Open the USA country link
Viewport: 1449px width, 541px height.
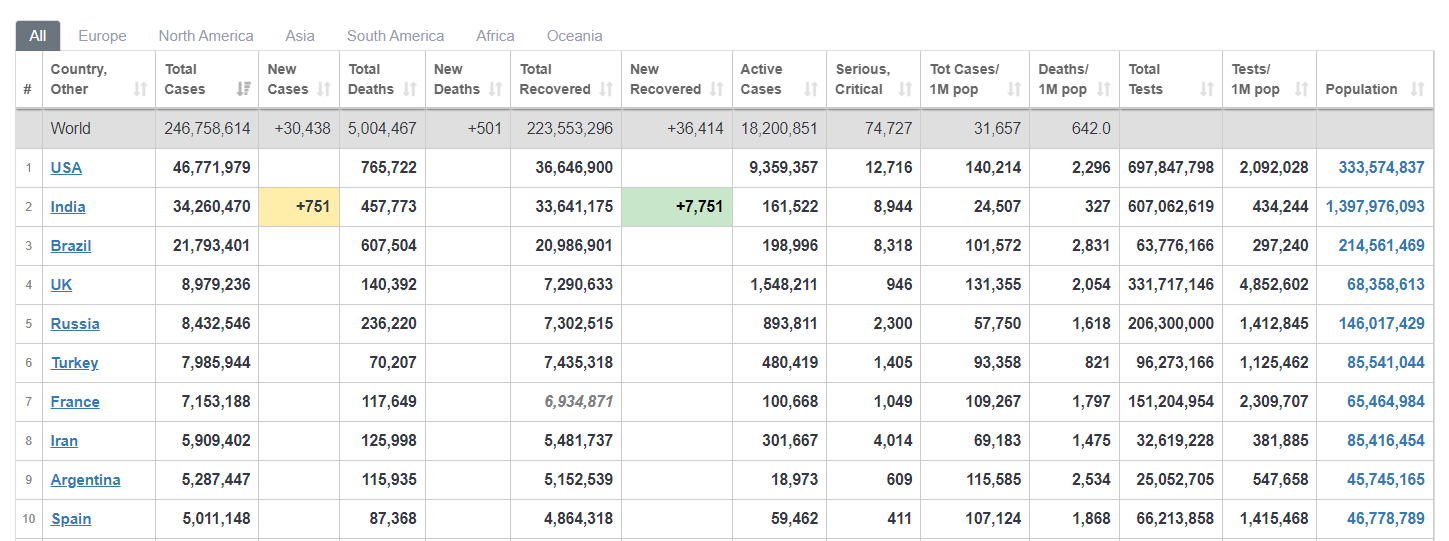tap(66, 168)
